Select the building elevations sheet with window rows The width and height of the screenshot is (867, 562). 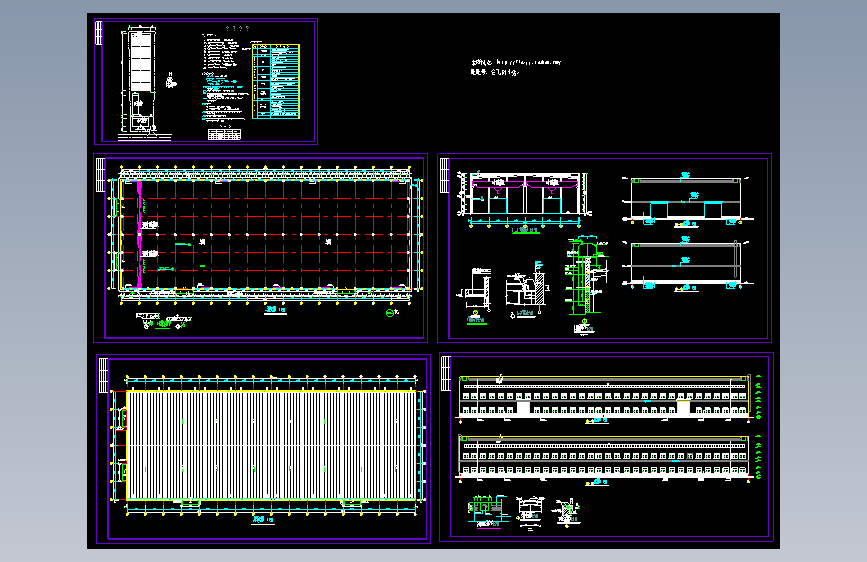(x=606, y=446)
